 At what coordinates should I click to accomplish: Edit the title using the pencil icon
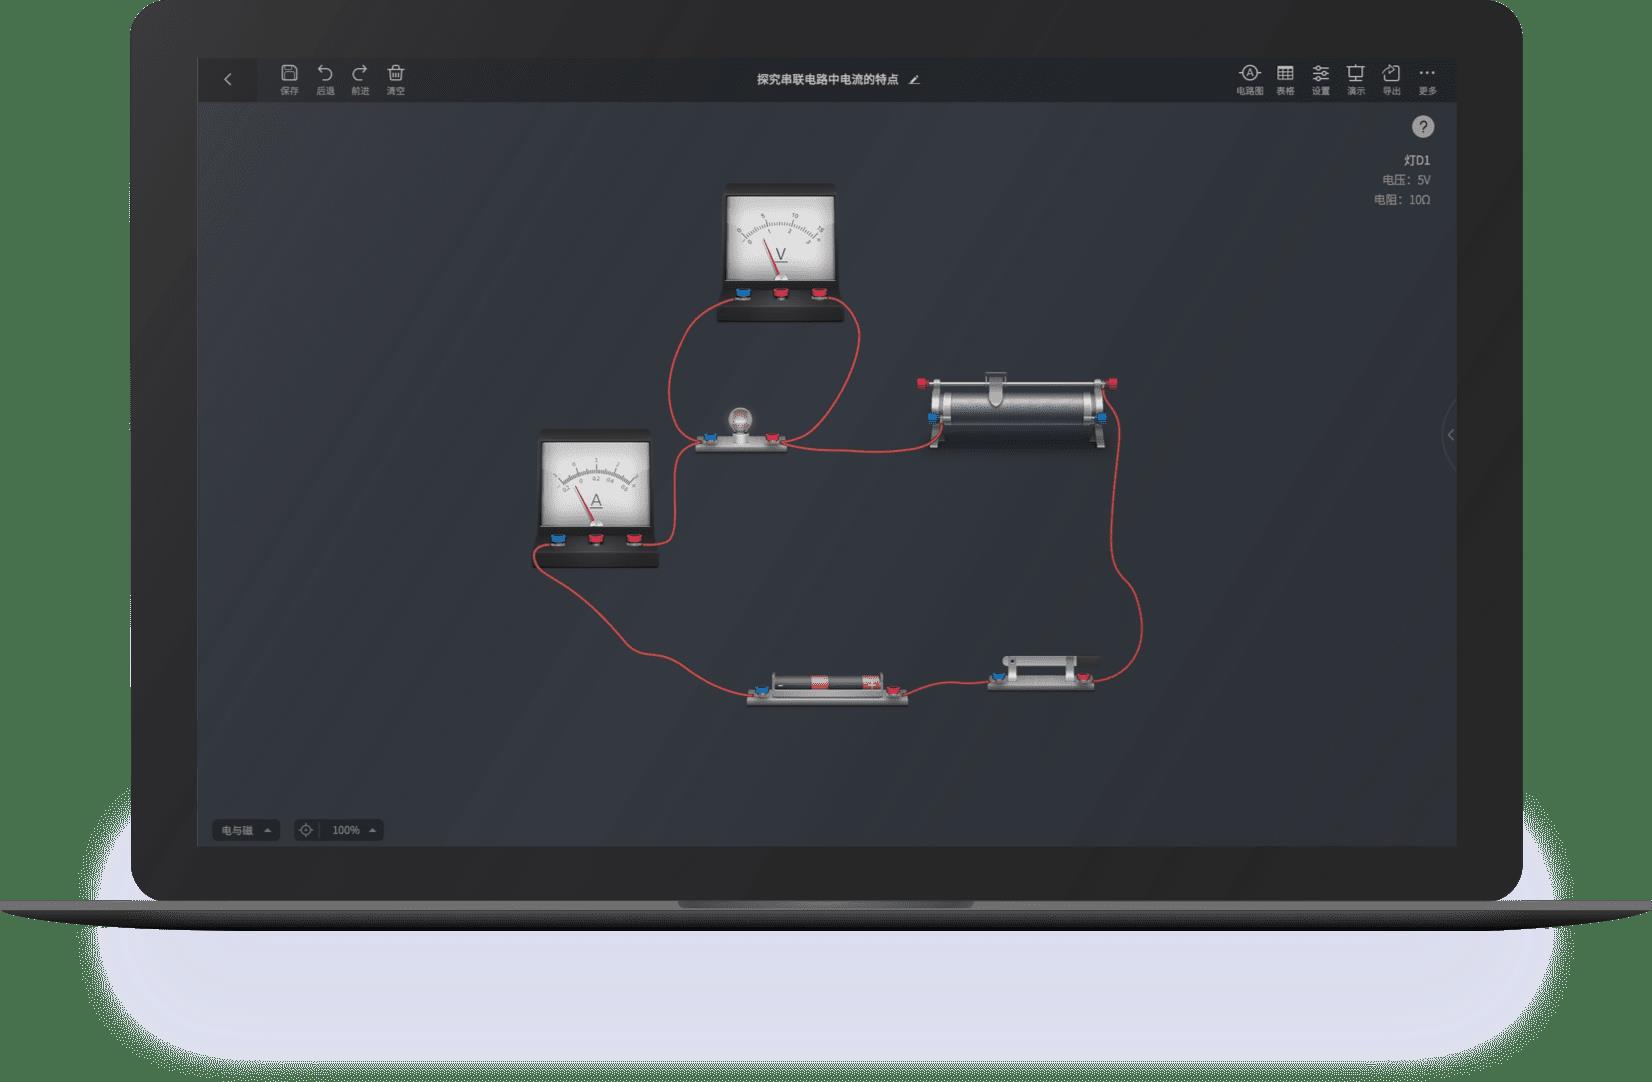click(x=914, y=80)
